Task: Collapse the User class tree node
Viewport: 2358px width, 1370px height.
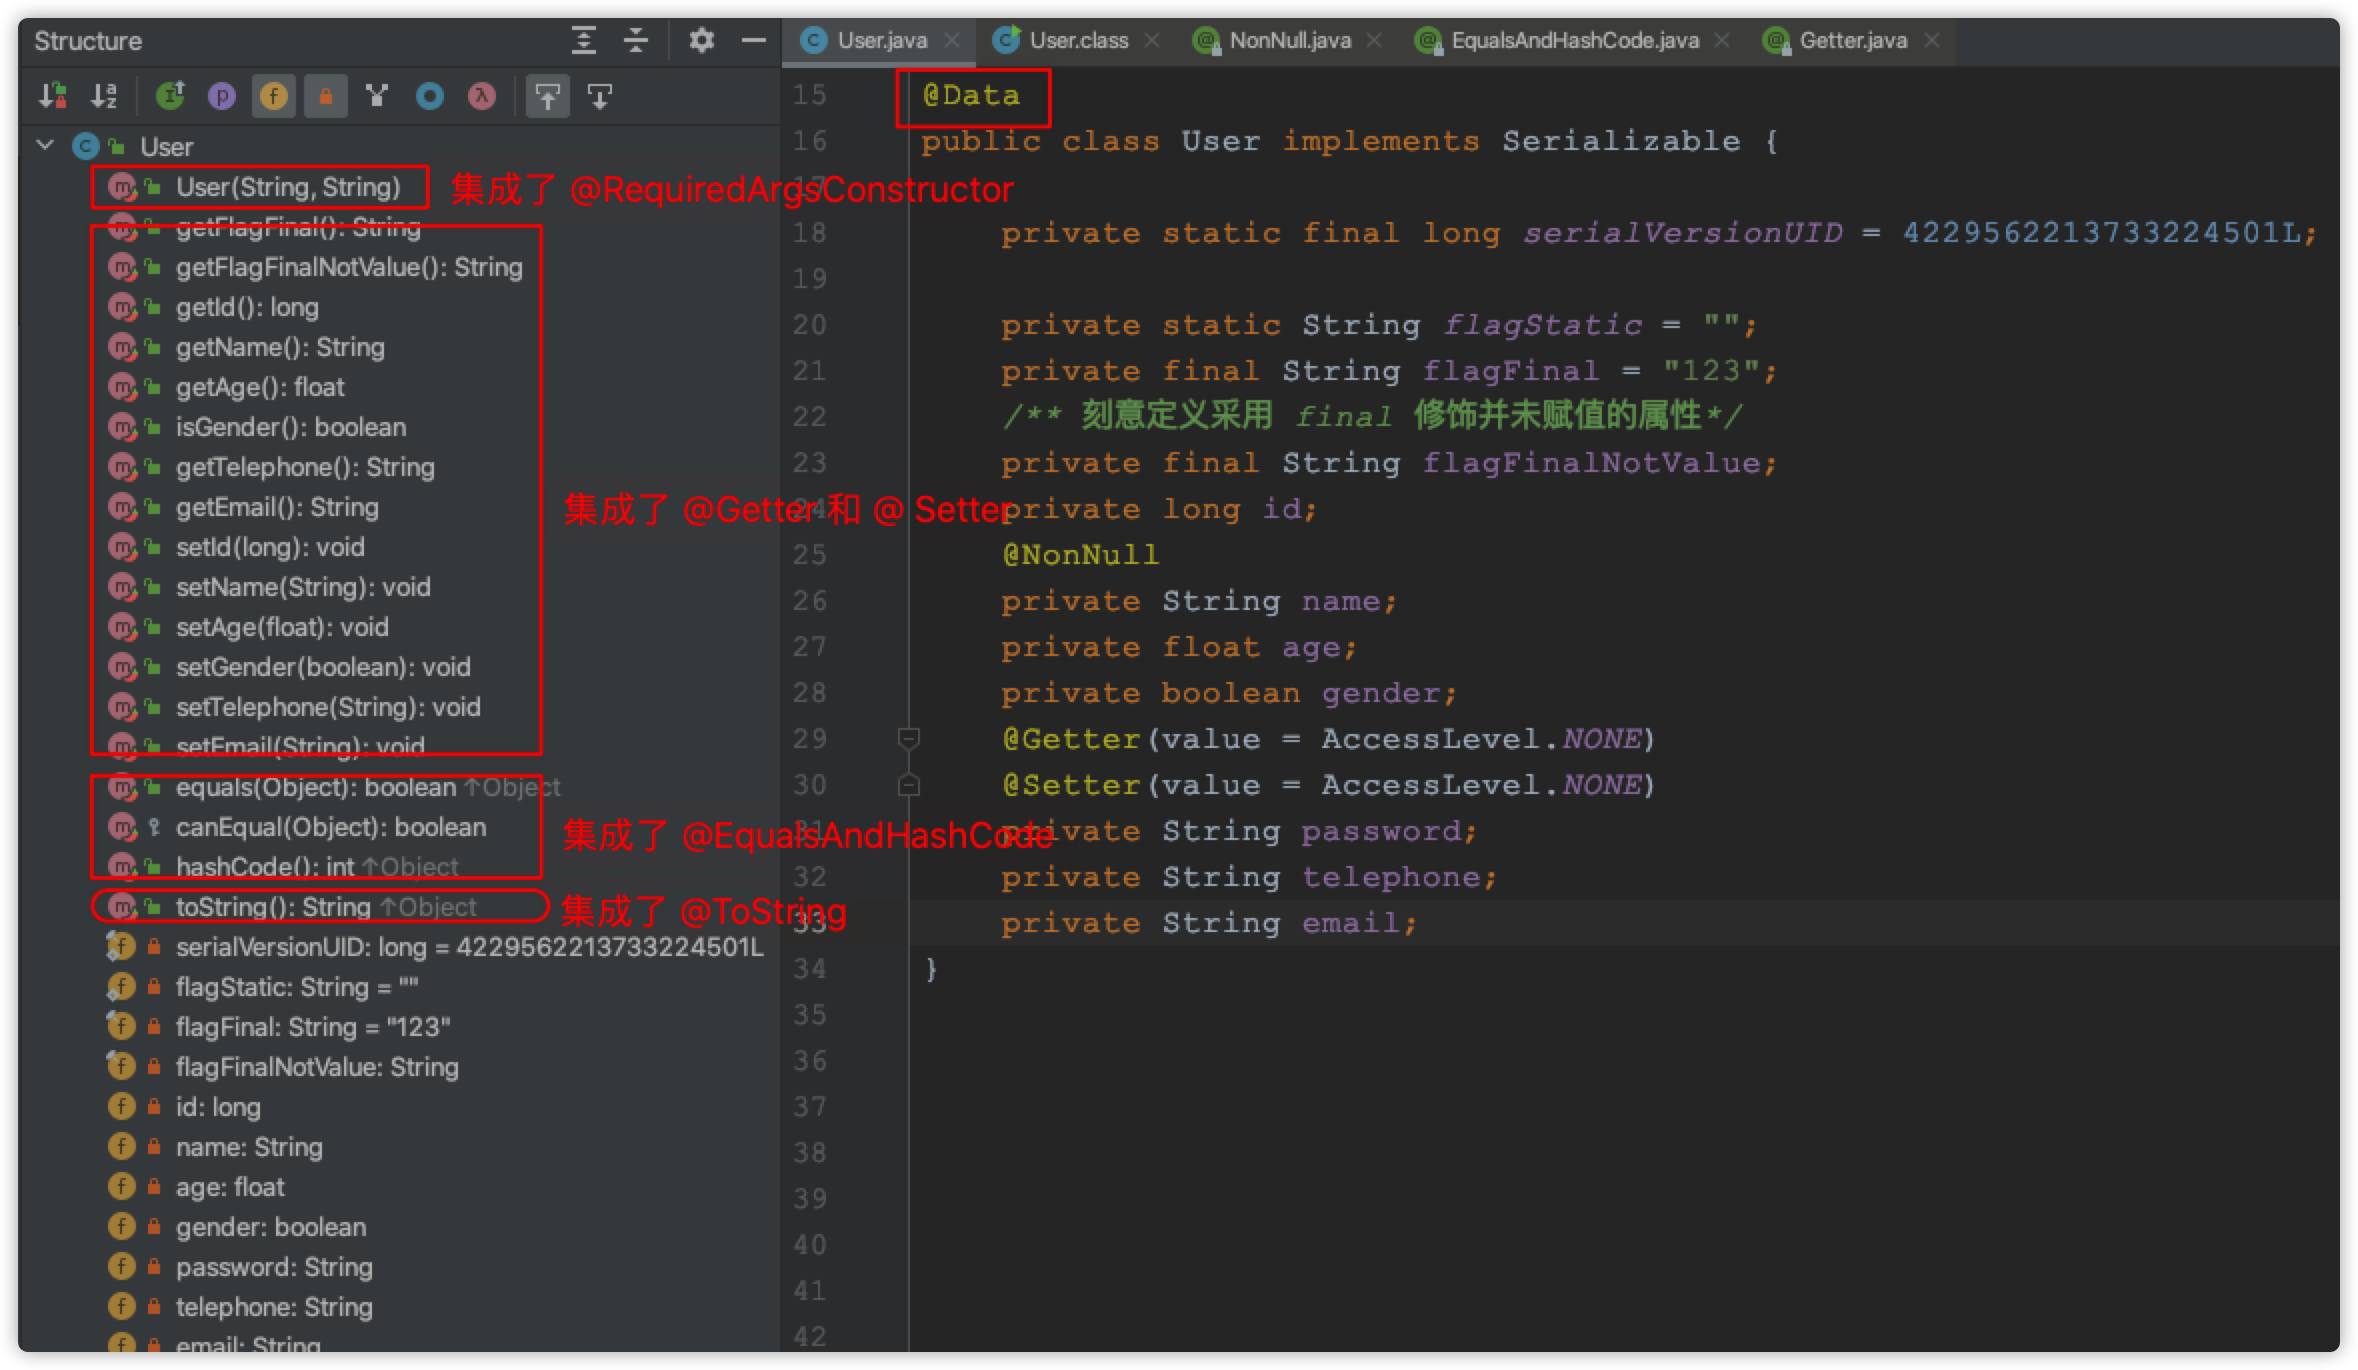Action: 45,146
